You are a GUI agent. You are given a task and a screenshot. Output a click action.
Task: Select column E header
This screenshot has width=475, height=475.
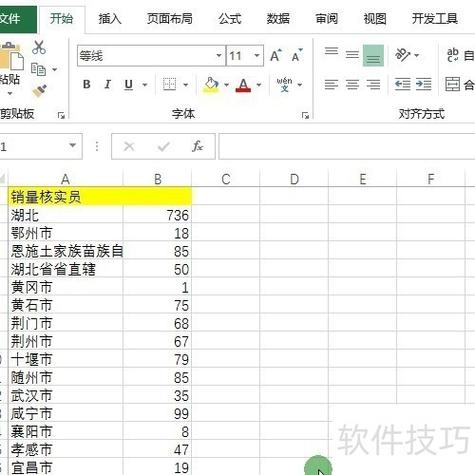[363, 179]
